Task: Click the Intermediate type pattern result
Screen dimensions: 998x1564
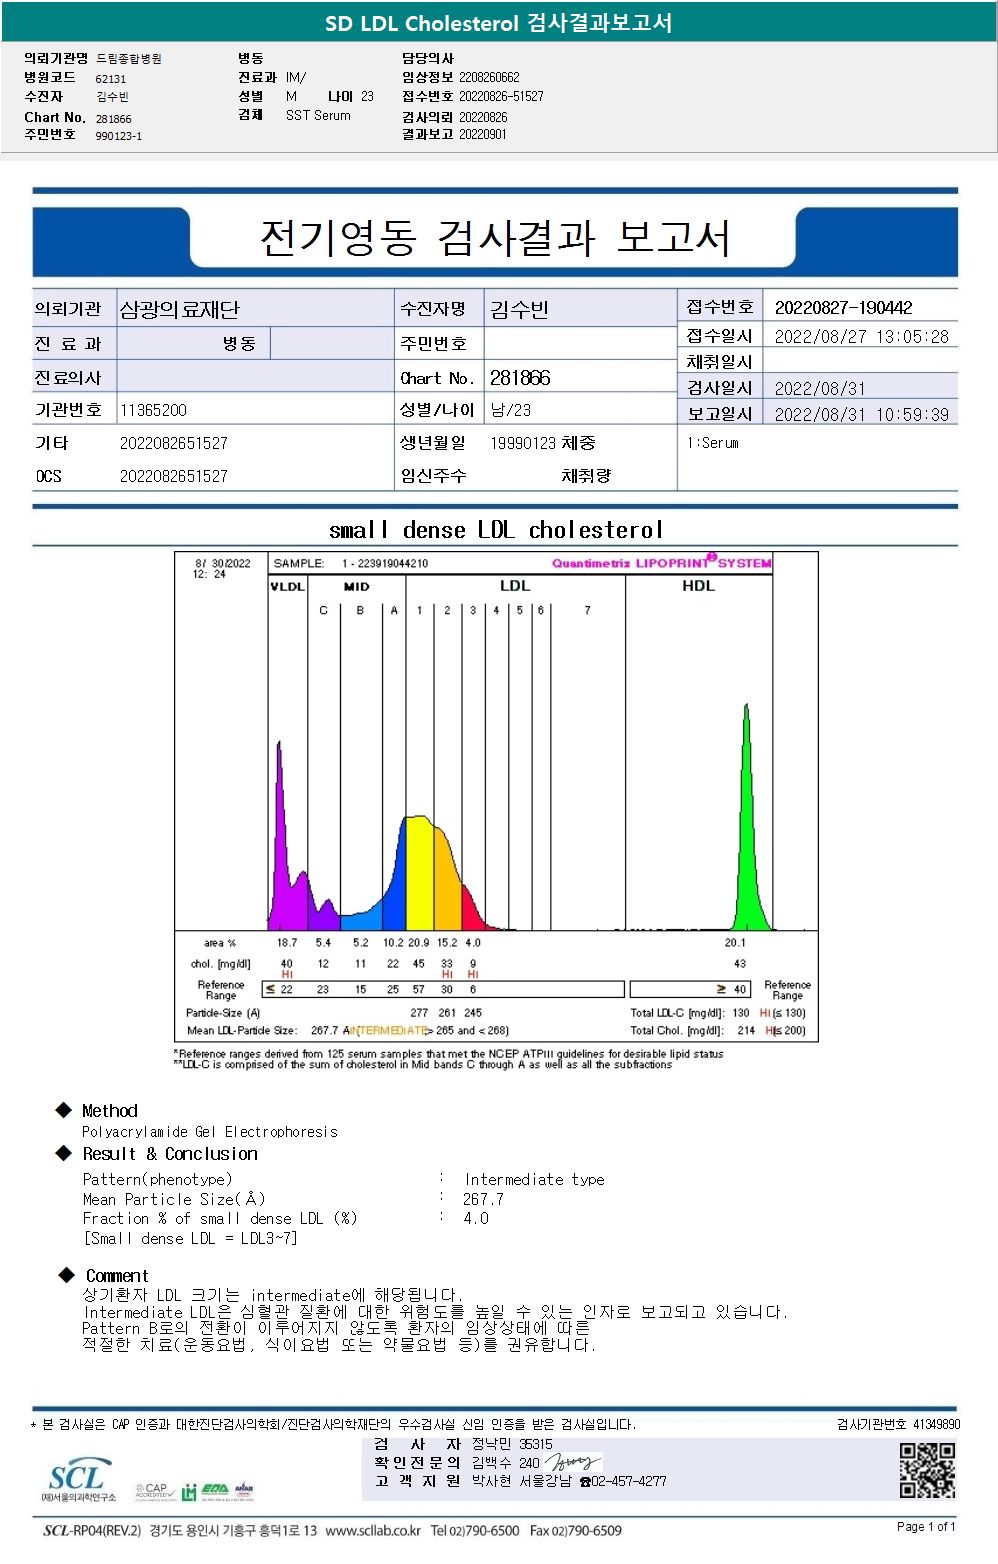Action: (534, 1180)
